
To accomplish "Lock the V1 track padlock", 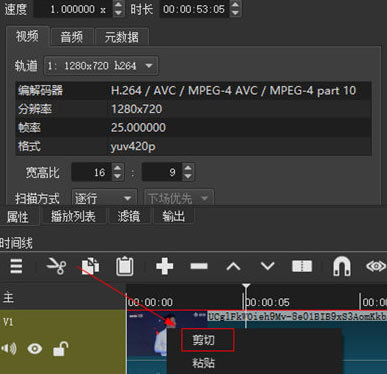I will point(60,349).
